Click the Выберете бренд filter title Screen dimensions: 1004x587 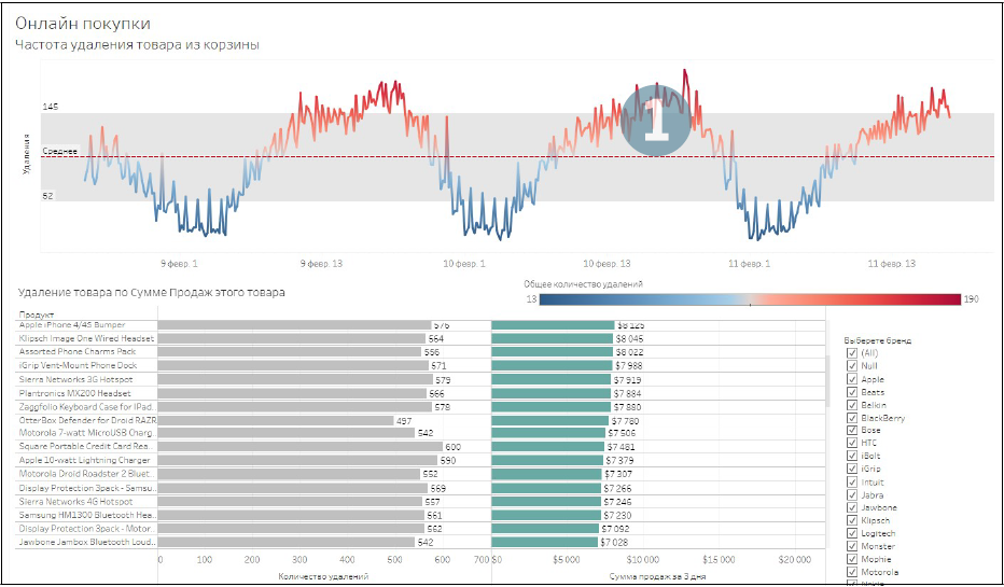click(x=879, y=340)
